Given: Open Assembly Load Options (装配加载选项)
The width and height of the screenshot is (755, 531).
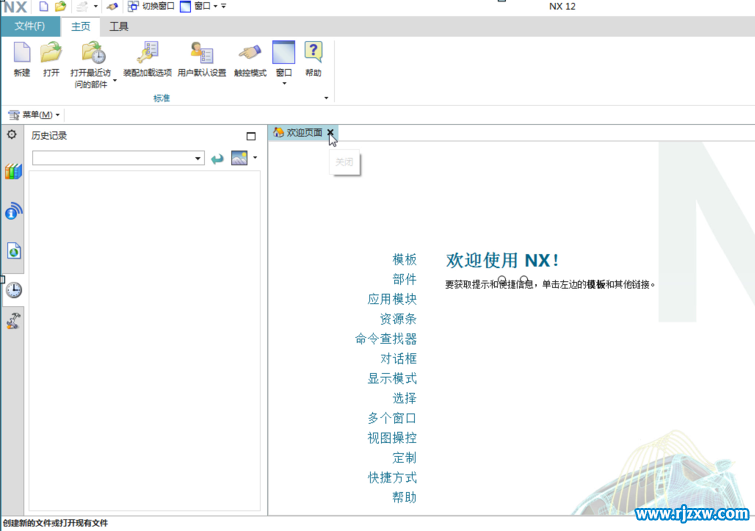Looking at the screenshot, I should 147,52.
